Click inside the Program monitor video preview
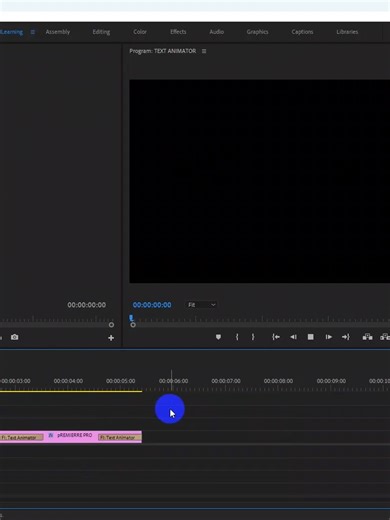390x520 pixels. point(260,181)
